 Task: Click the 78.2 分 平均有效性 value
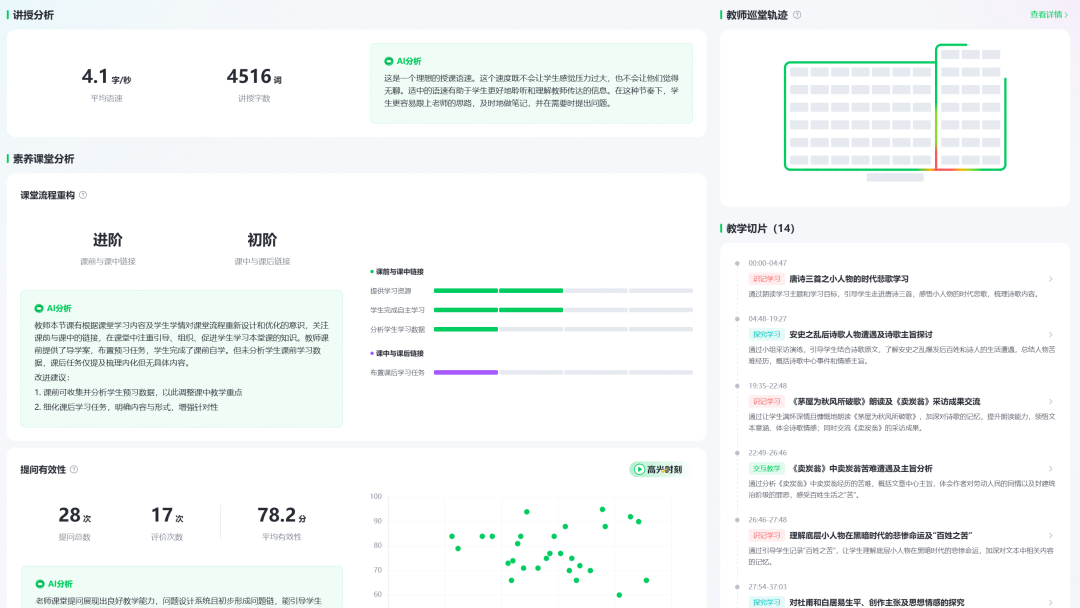click(281, 515)
